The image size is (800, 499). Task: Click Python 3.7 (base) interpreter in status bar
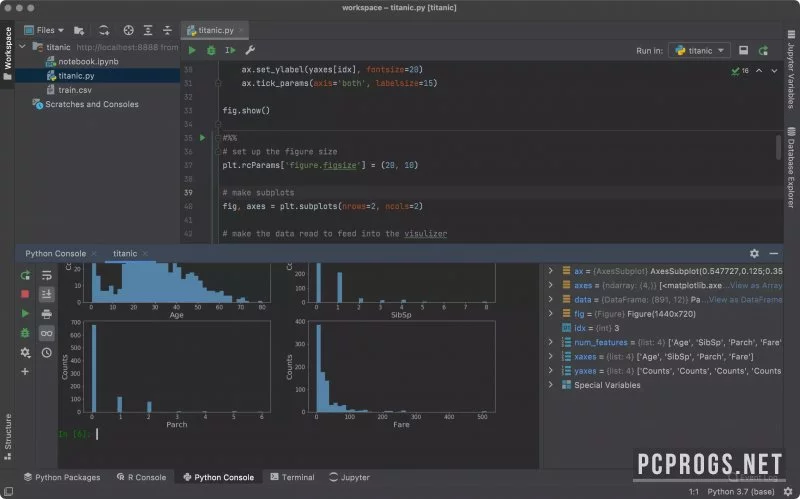pos(741,492)
